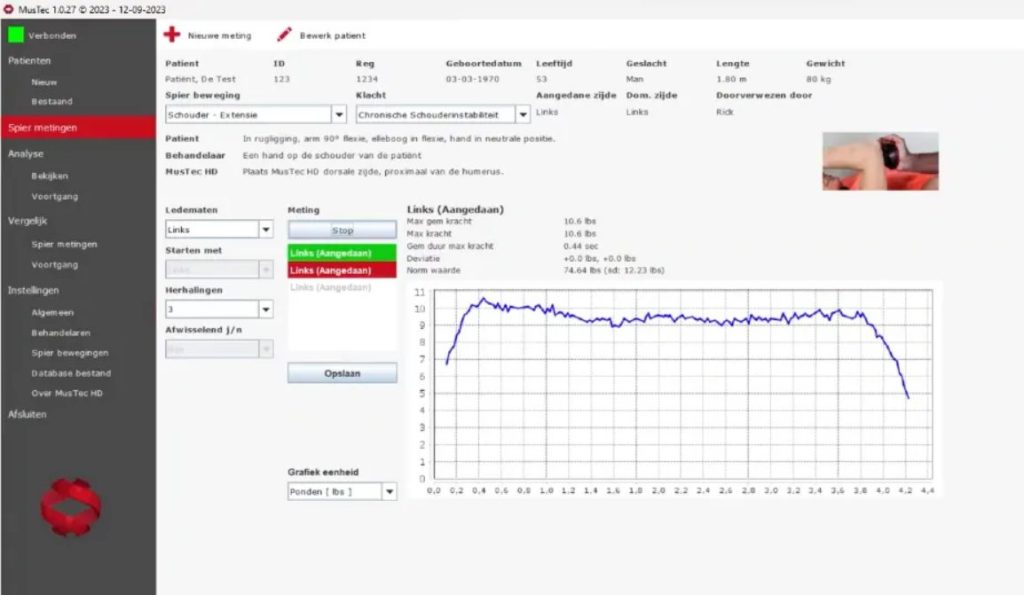Click Deviatie value +0.0 lbs
The height and width of the screenshot is (595, 1024).
point(600,259)
